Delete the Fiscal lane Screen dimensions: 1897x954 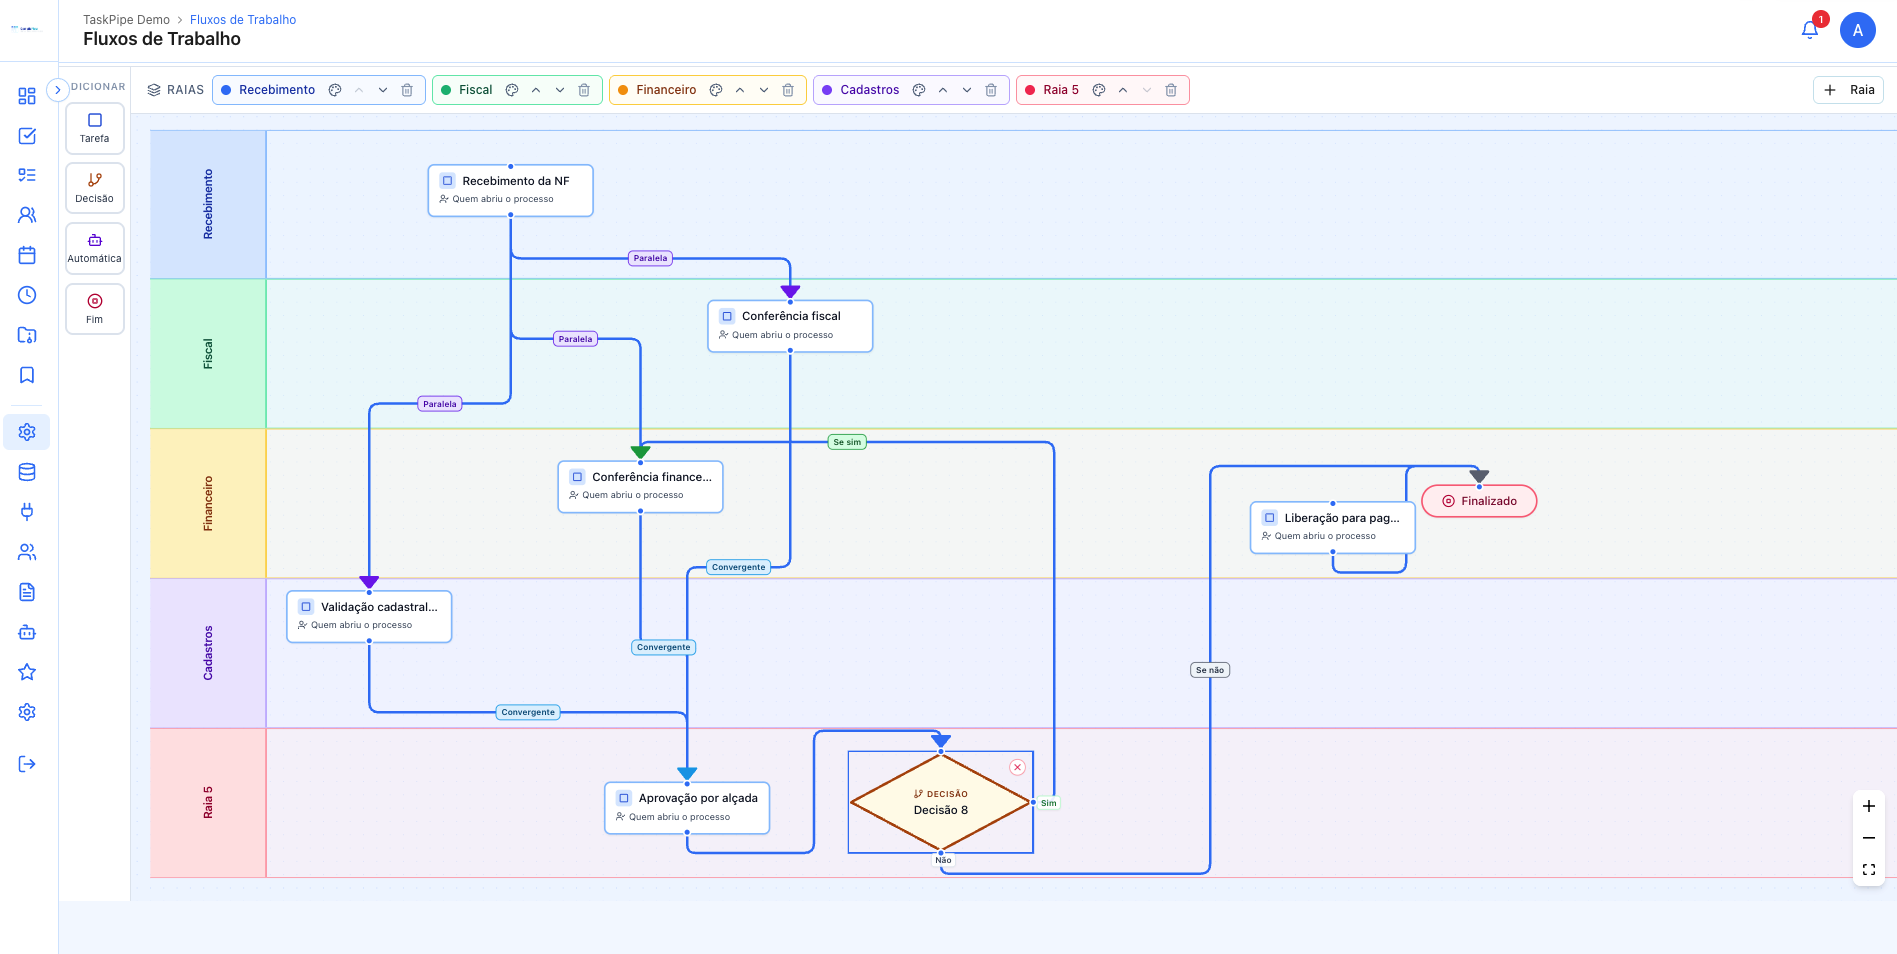pos(584,90)
